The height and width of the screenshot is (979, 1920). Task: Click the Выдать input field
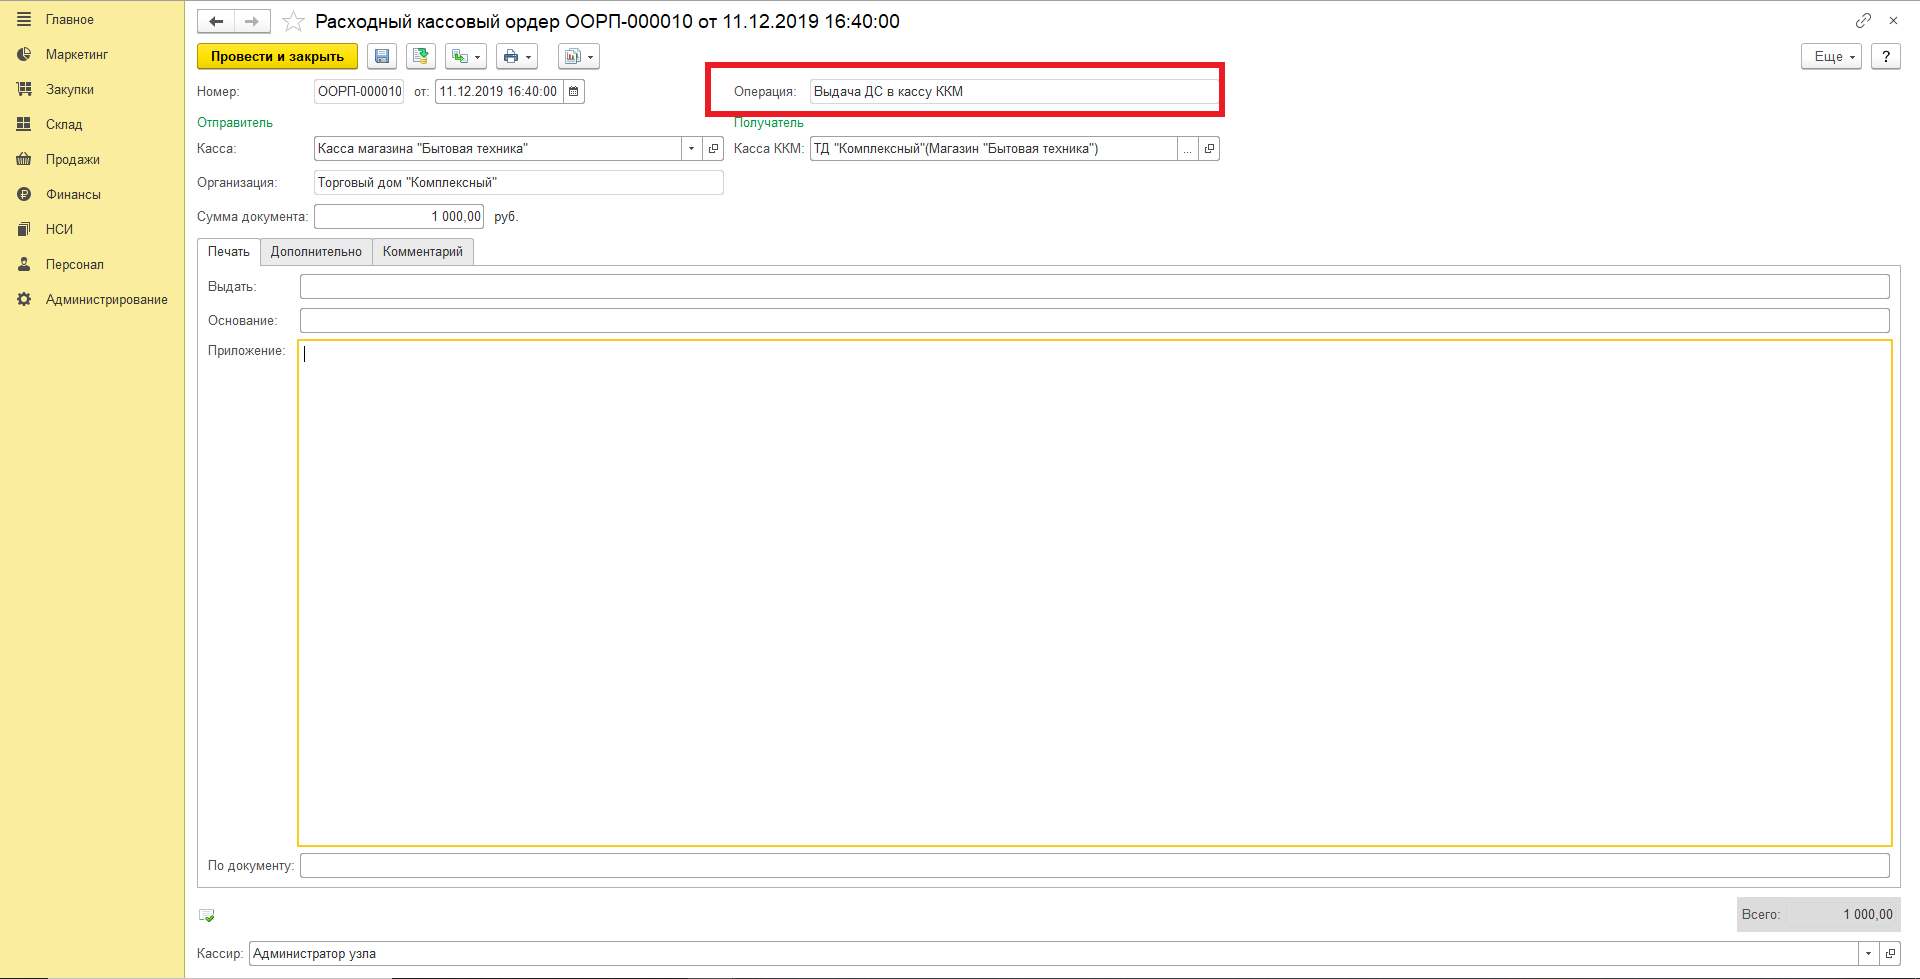click(x=1094, y=287)
